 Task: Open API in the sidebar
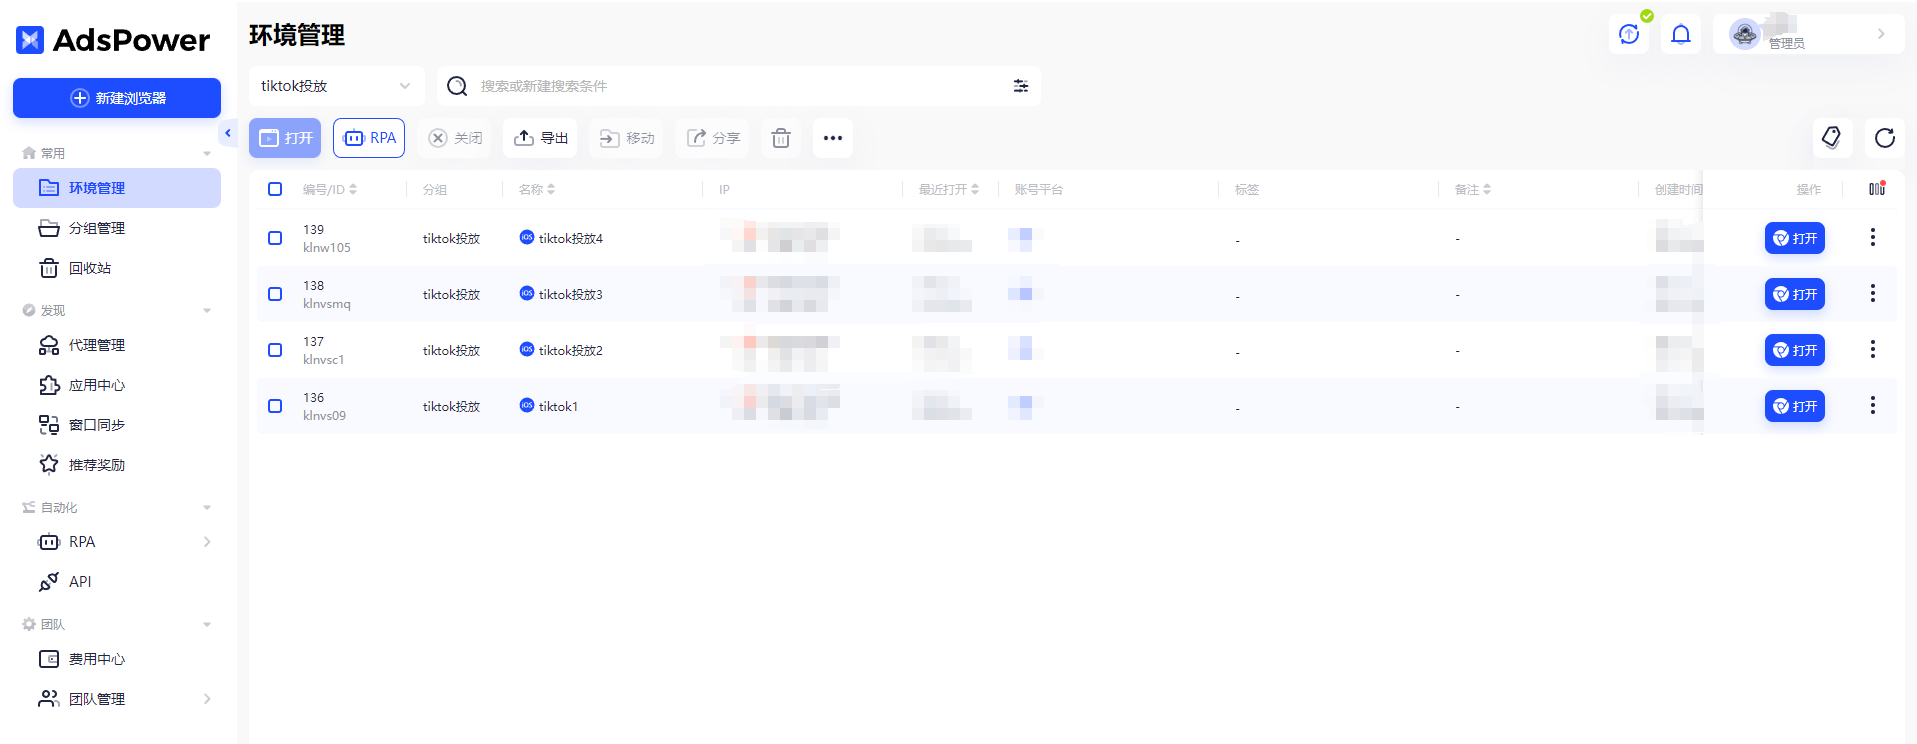click(117, 582)
